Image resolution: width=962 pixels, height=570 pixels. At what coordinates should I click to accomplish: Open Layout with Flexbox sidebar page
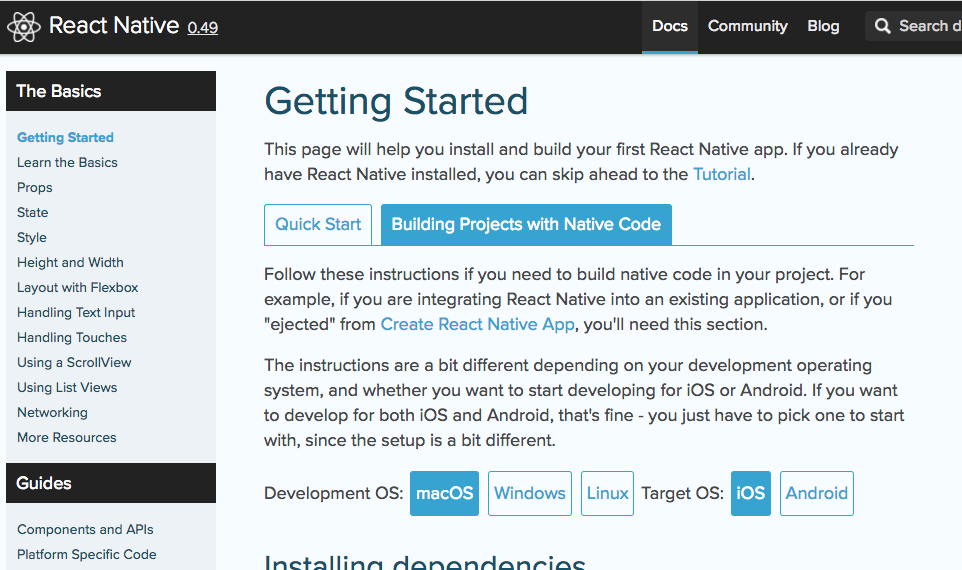(x=77, y=288)
